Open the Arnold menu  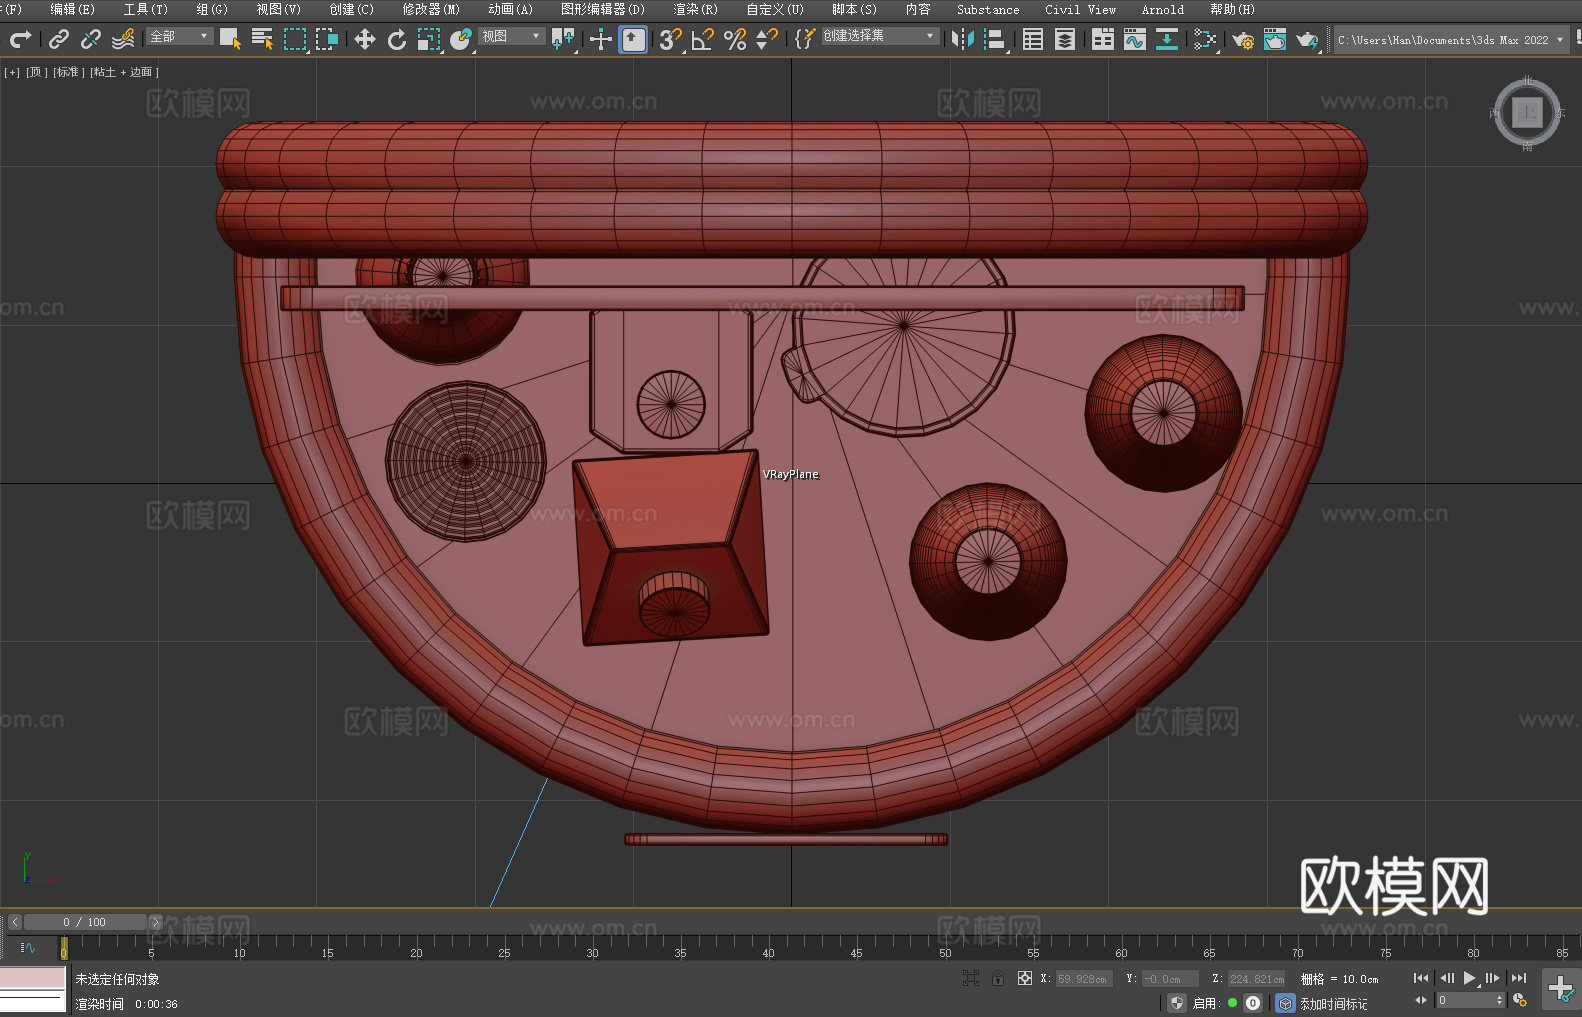coord(1162,9)
